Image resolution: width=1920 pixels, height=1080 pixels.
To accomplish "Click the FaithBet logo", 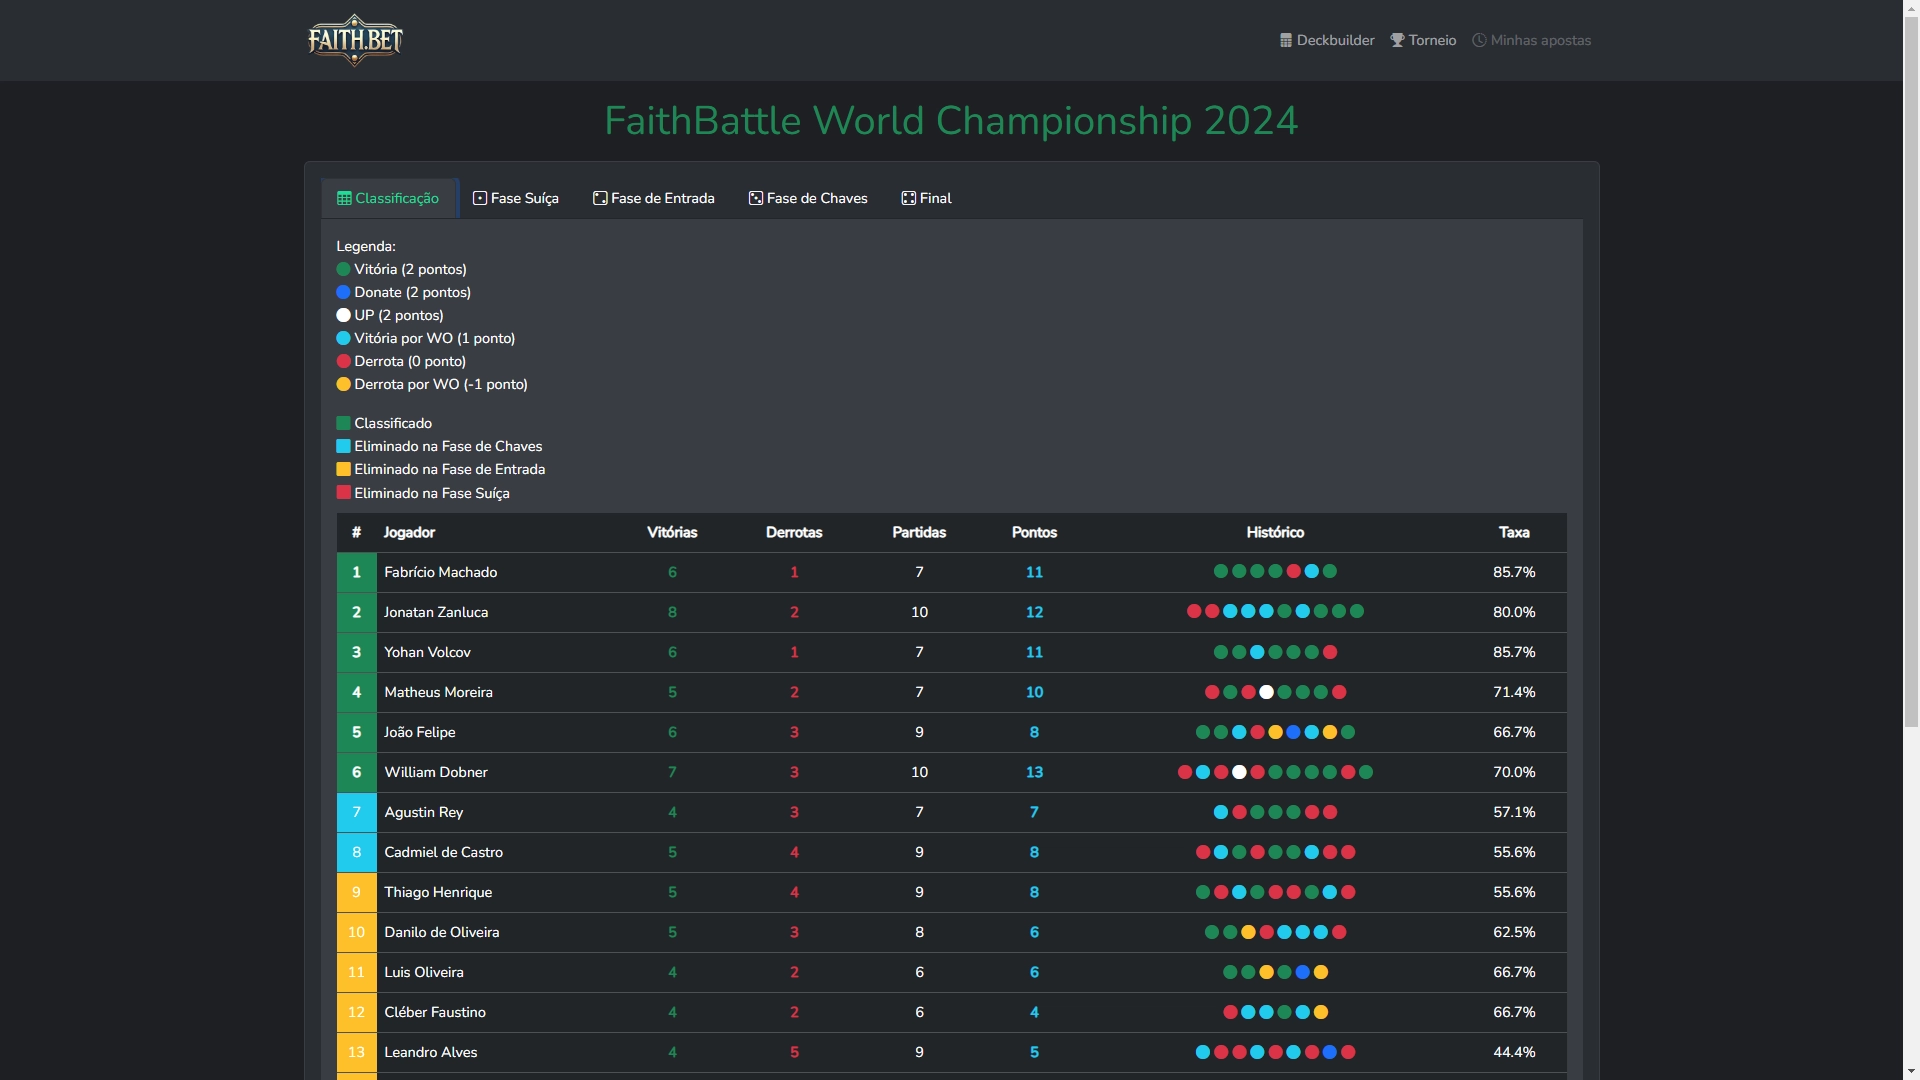I will tap(355, 40).
